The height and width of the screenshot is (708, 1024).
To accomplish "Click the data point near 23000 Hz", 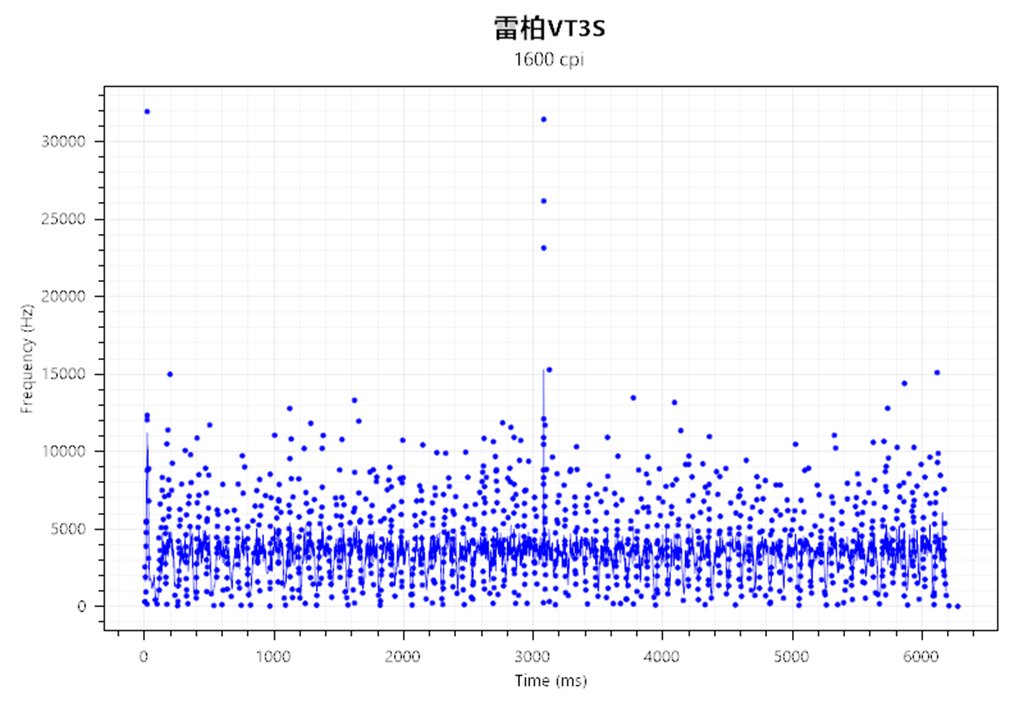I will [543, 248].
